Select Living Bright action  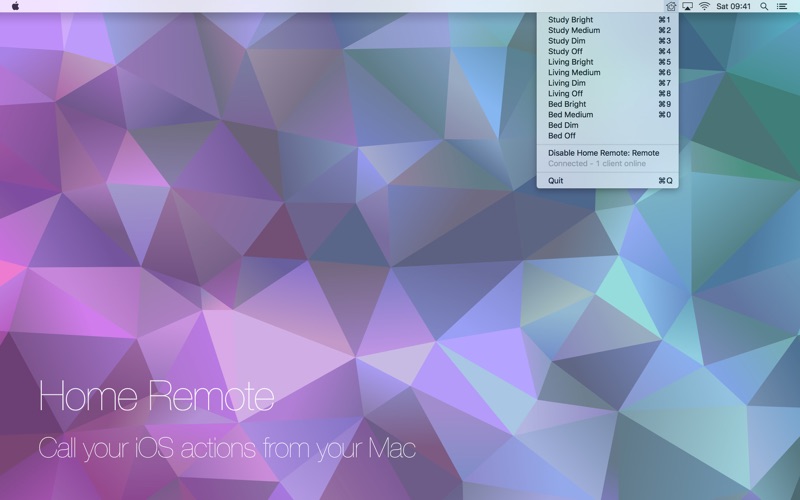pos(608,62)
